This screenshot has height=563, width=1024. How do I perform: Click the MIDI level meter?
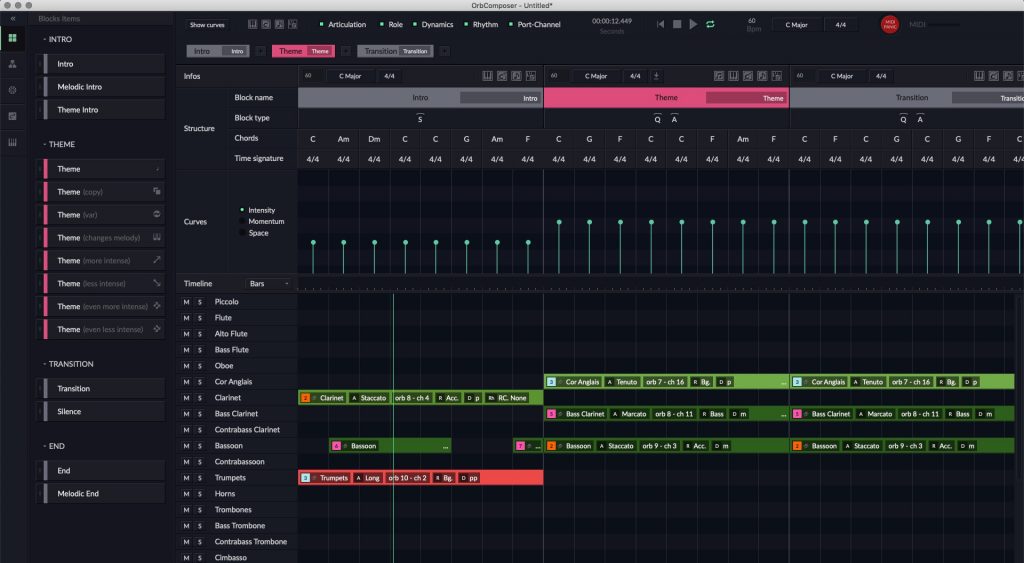[x=945, y=24]
